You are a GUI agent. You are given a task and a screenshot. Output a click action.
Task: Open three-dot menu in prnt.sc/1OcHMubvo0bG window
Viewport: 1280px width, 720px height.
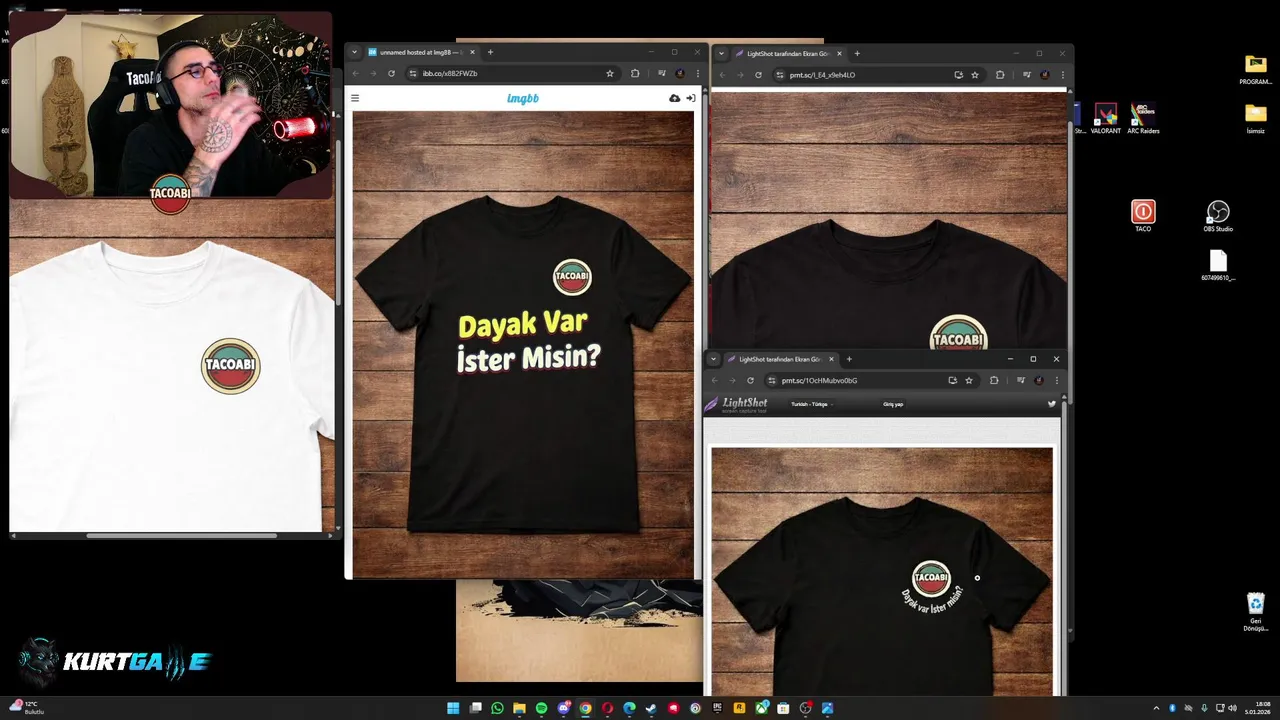pos(1056,380)
